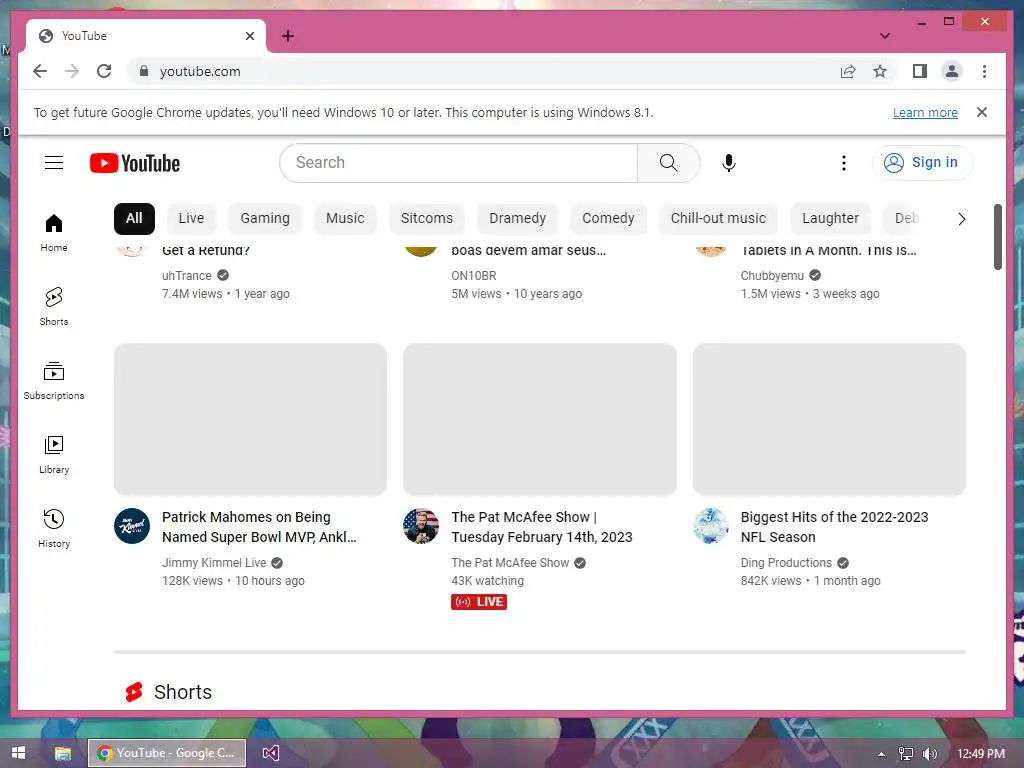Select the Live filter chip

(191, 218)
